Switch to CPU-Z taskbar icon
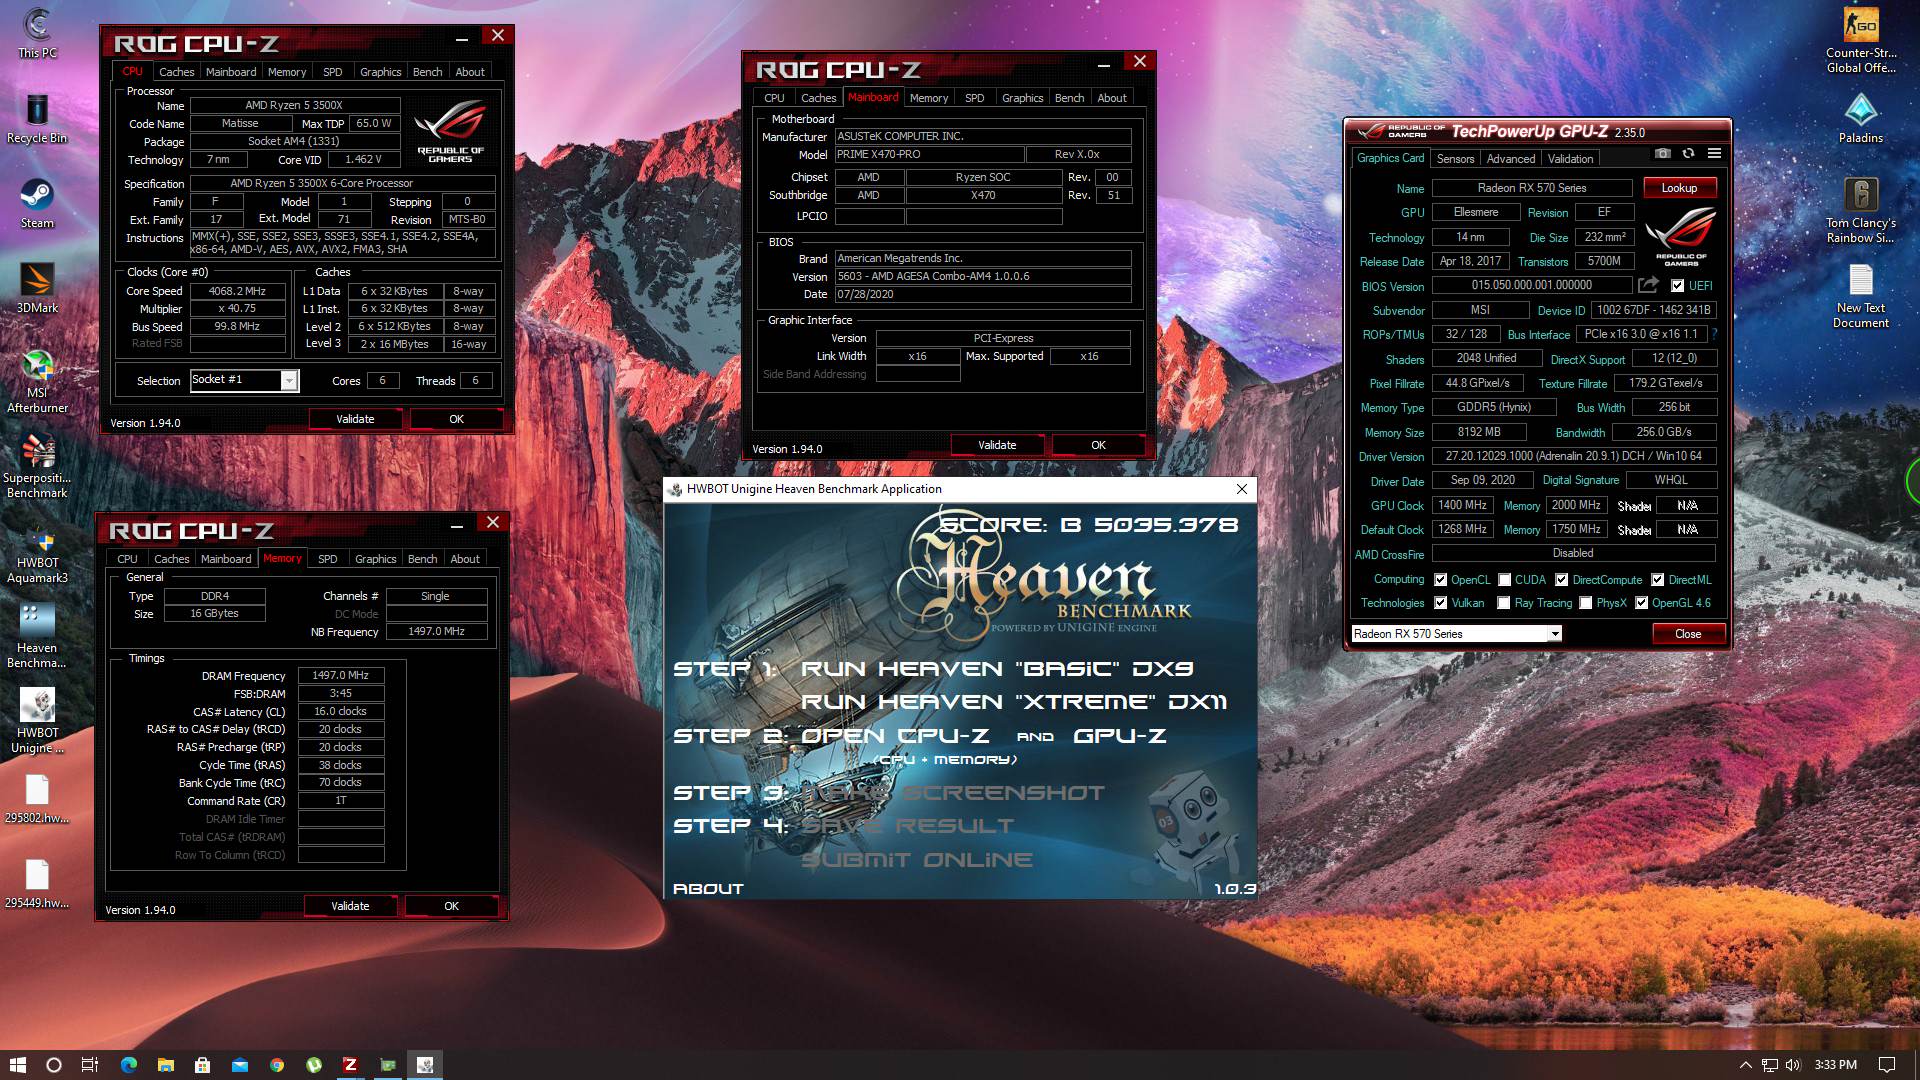 350,1065
